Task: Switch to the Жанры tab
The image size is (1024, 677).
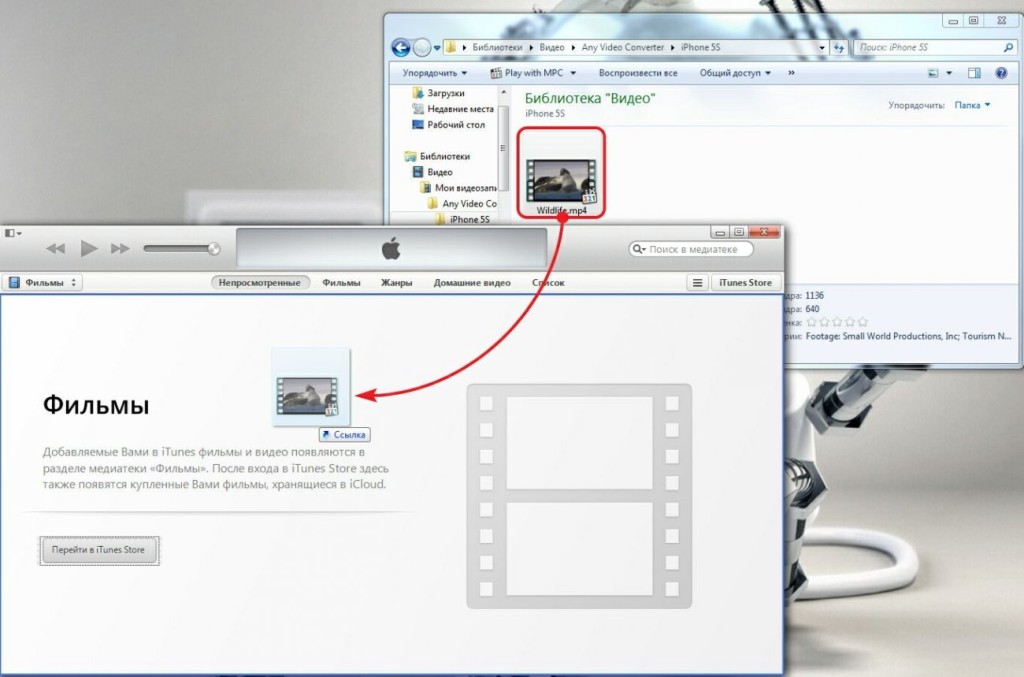Action: point(397,282)
